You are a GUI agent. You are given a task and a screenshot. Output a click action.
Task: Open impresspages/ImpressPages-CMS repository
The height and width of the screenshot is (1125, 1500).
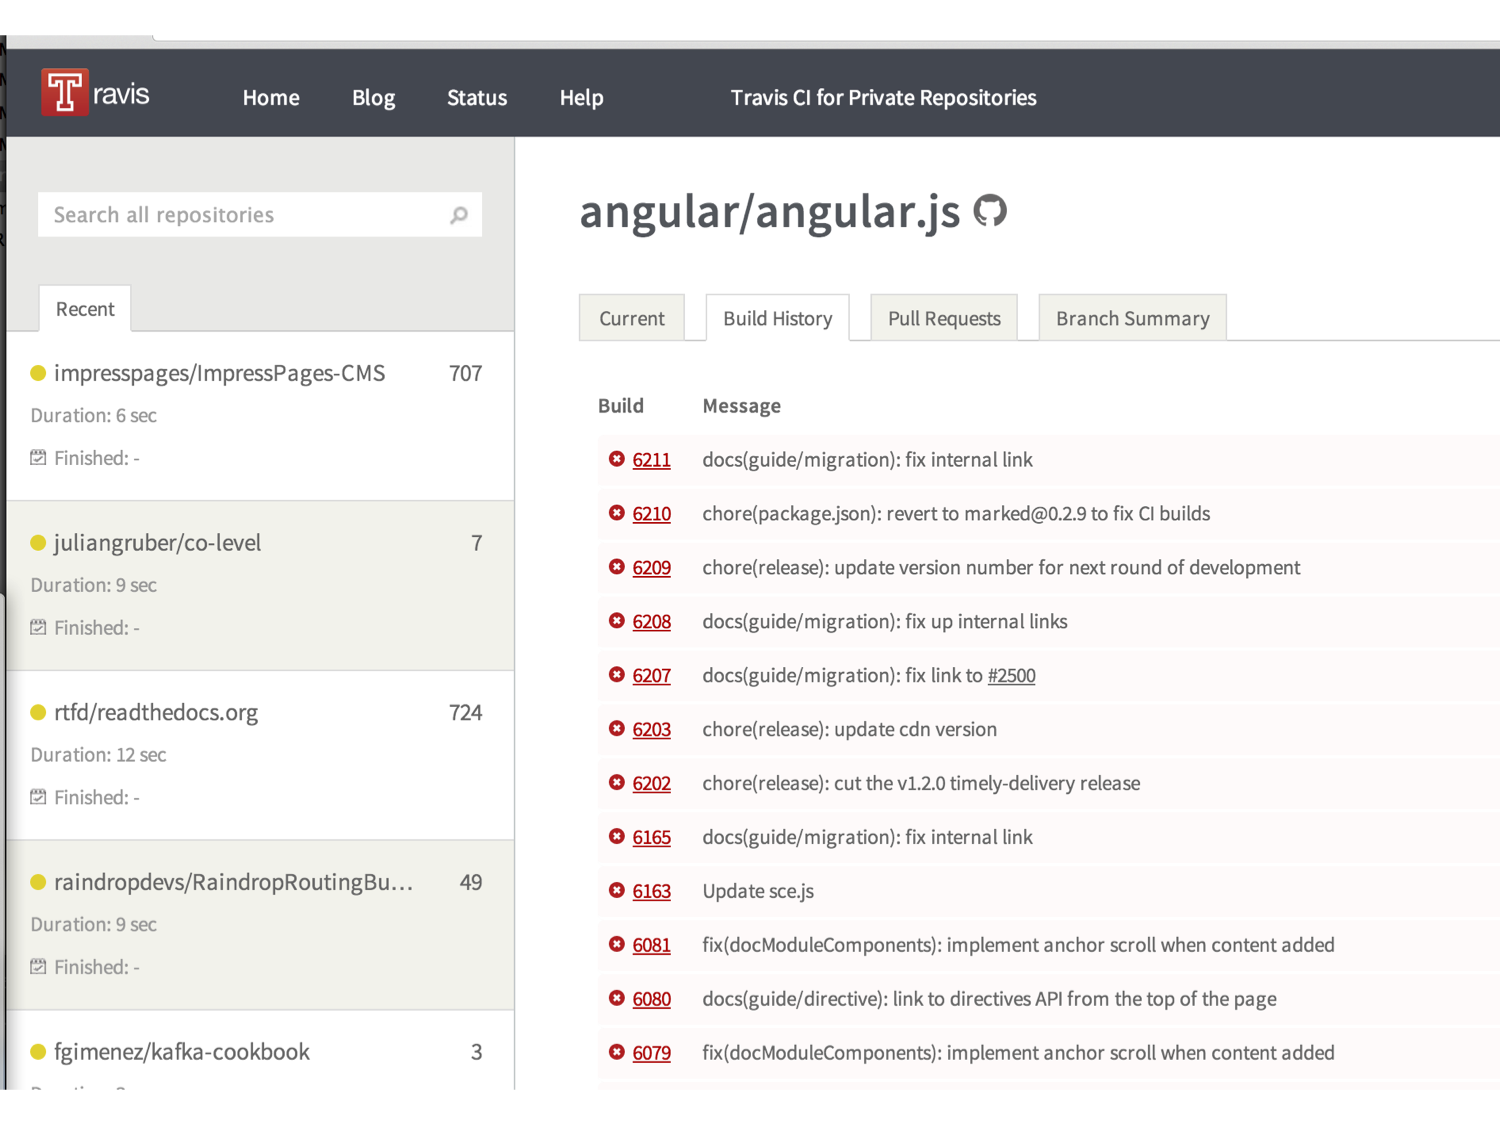(x=219, y=373)
